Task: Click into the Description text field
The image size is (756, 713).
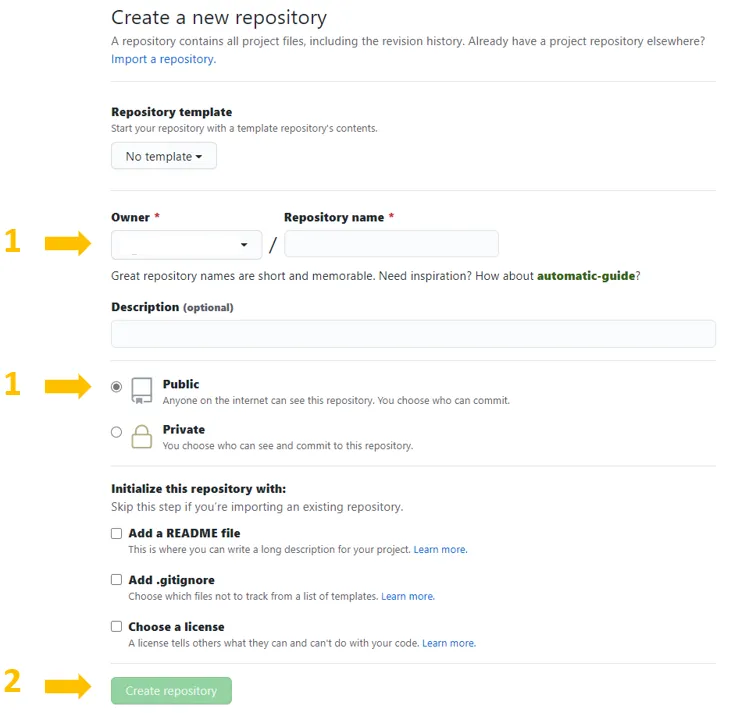Action: point(413,334)
